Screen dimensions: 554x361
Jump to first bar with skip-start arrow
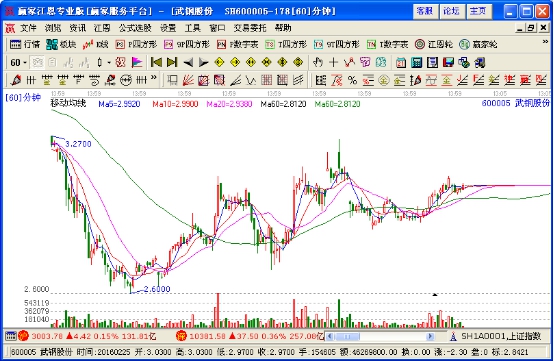[x=156, y=63]
